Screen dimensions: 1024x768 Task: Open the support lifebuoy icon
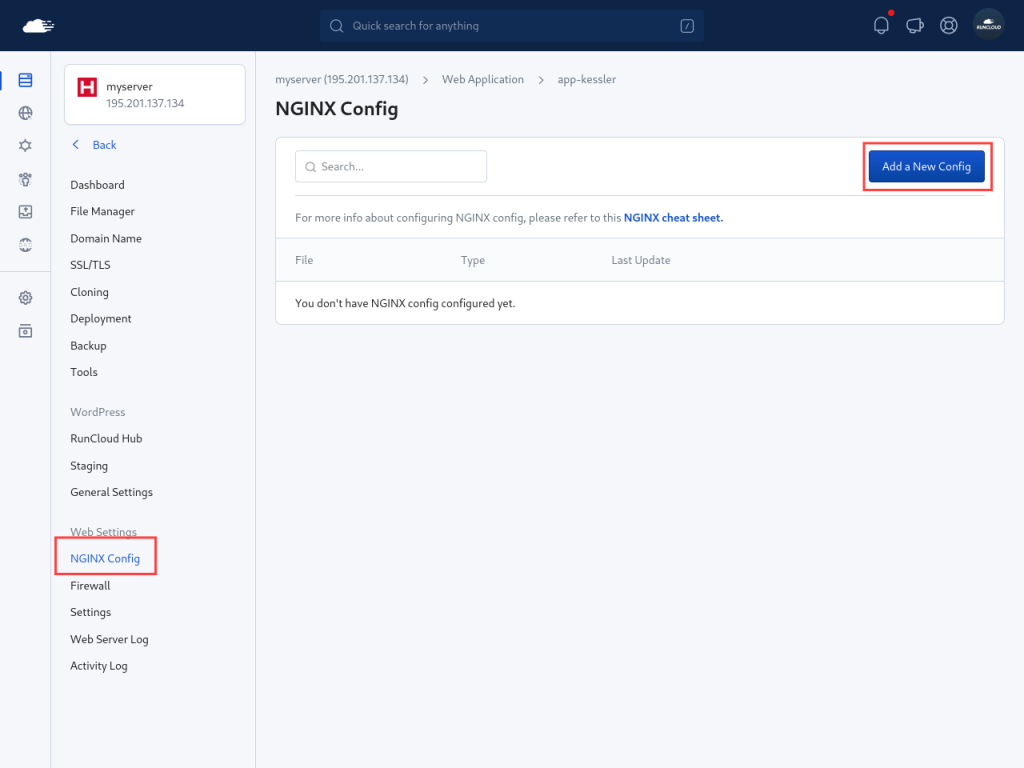tap(949, 26)
